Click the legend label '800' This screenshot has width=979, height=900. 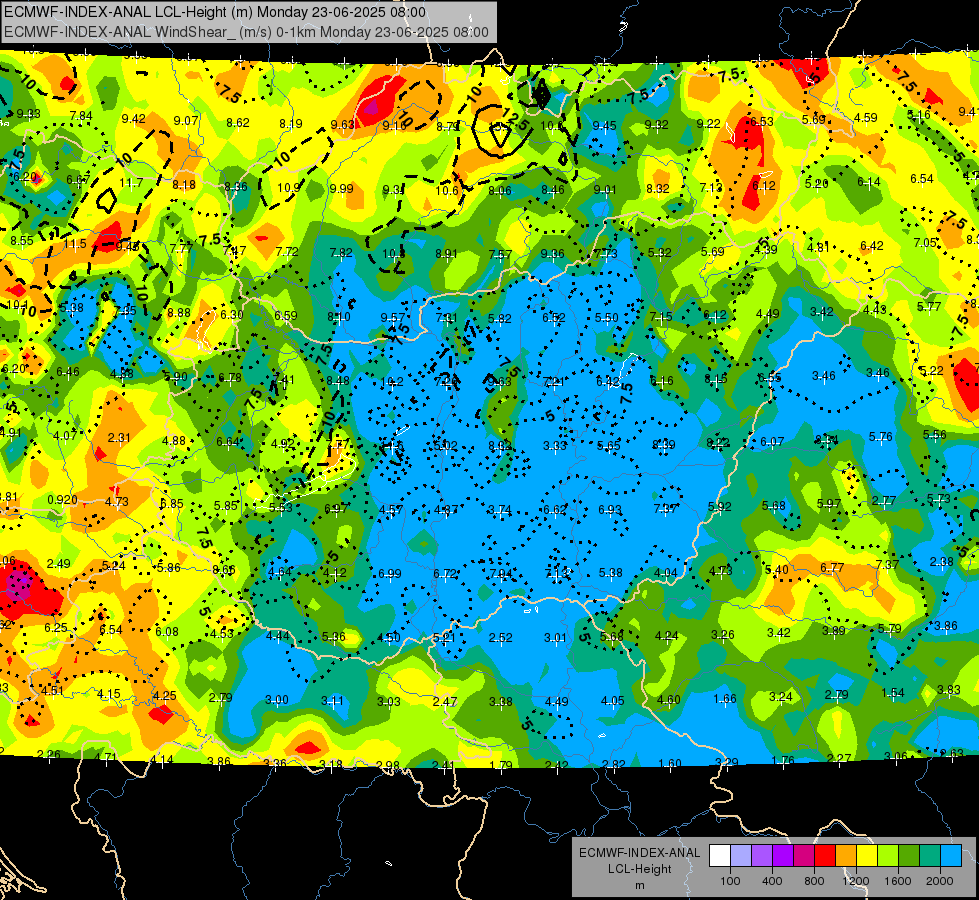click(814, 881)
